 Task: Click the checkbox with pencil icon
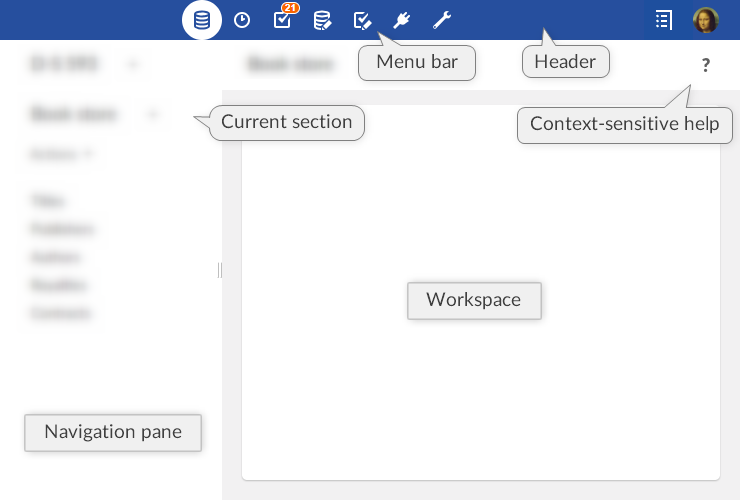363,20
